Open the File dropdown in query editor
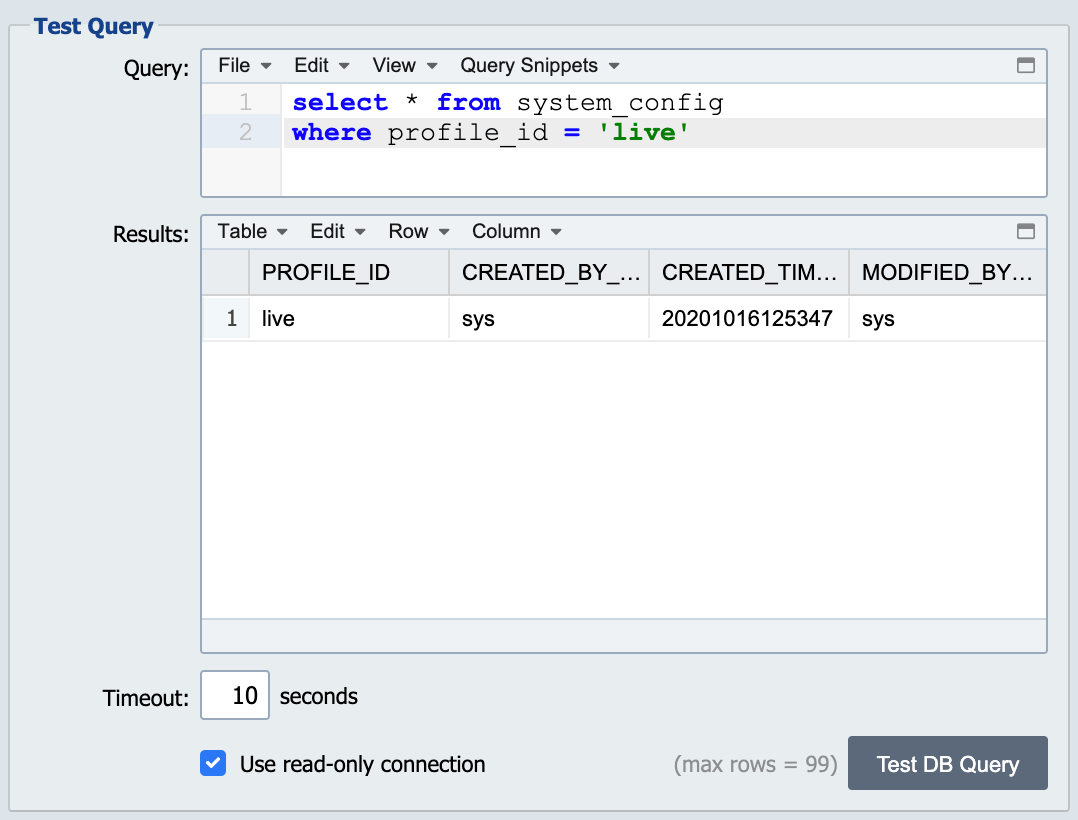Viewport: 1078px width, 820px height. pos(245,65)
